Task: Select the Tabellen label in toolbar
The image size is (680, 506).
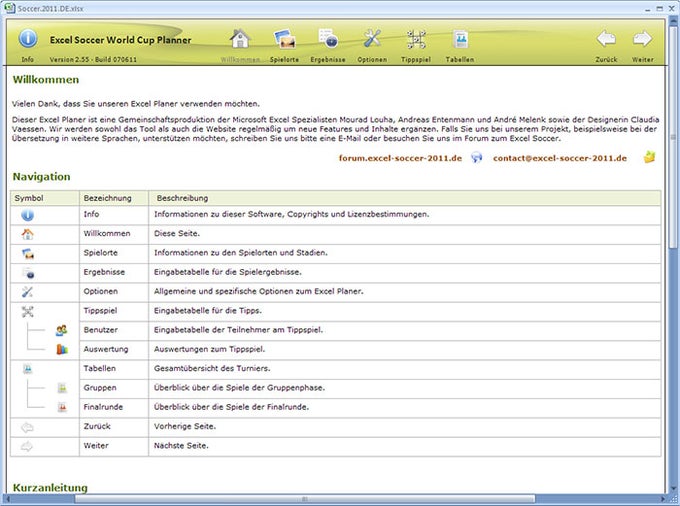Action: (460, 59)
